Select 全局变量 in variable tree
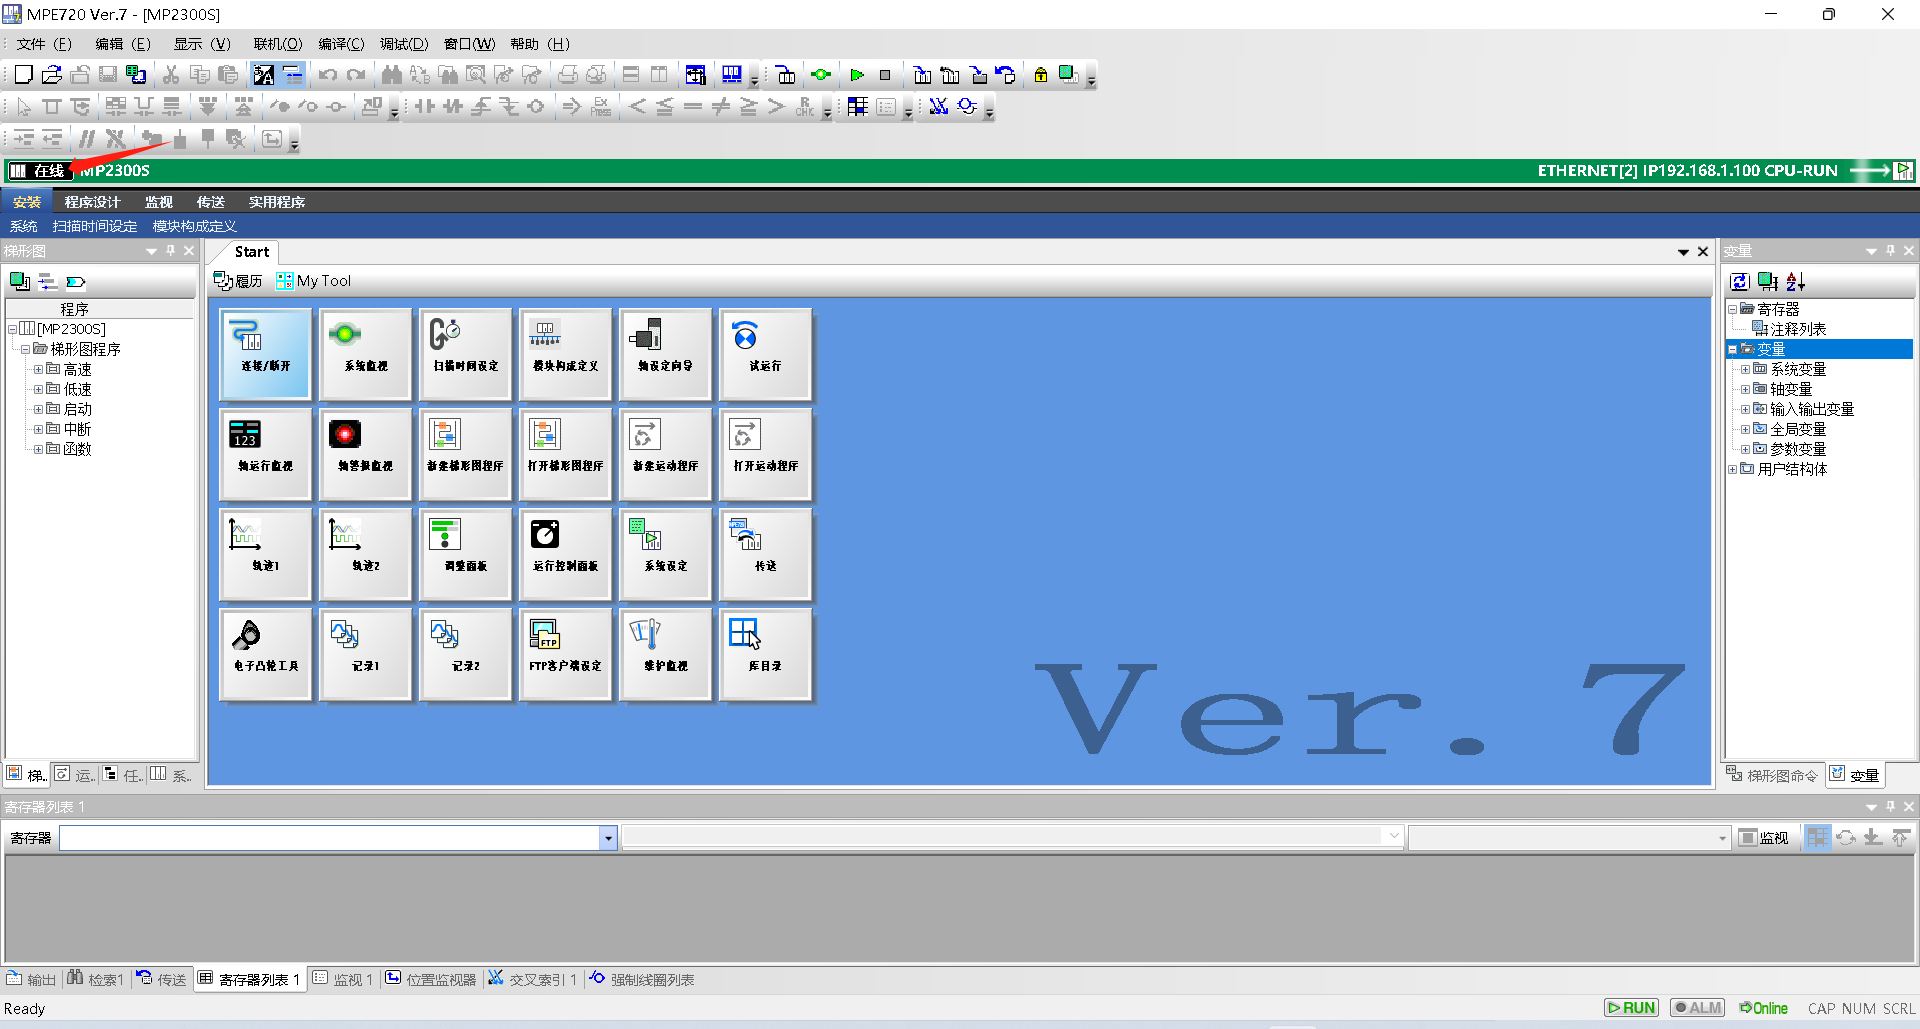 click(x=1798, y=429)
